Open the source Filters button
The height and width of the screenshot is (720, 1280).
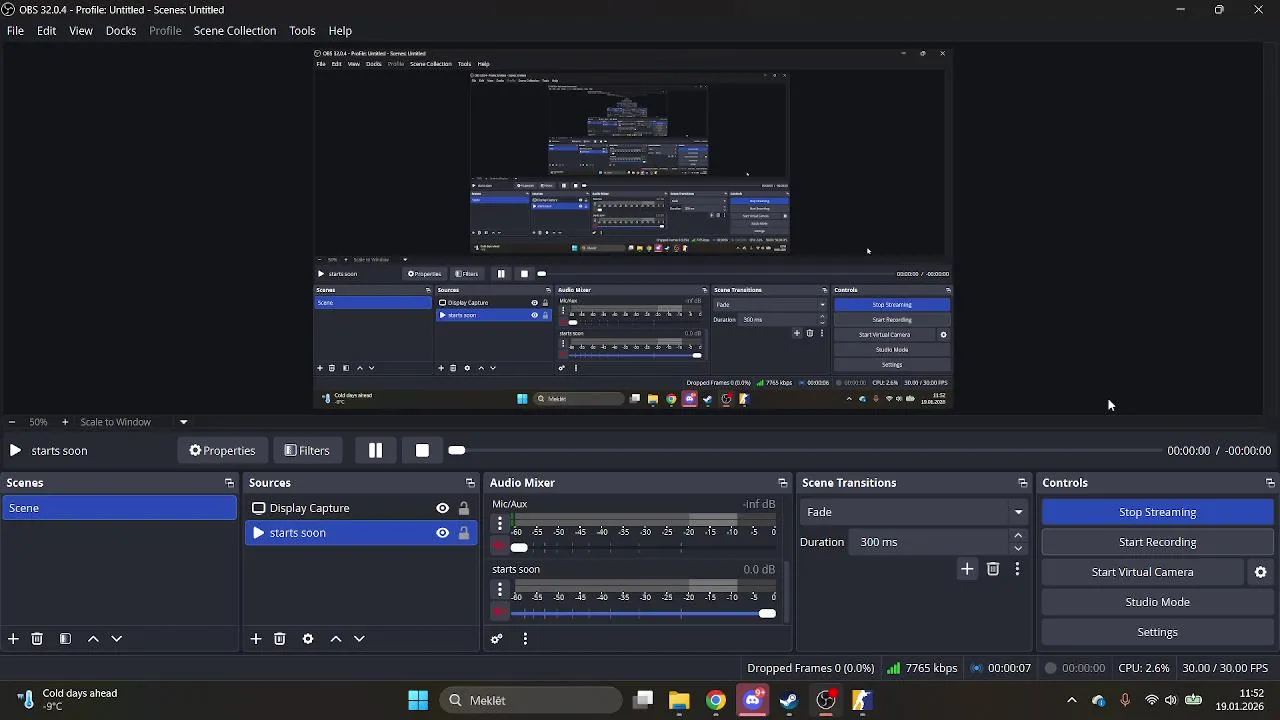(x=306, y=451)
